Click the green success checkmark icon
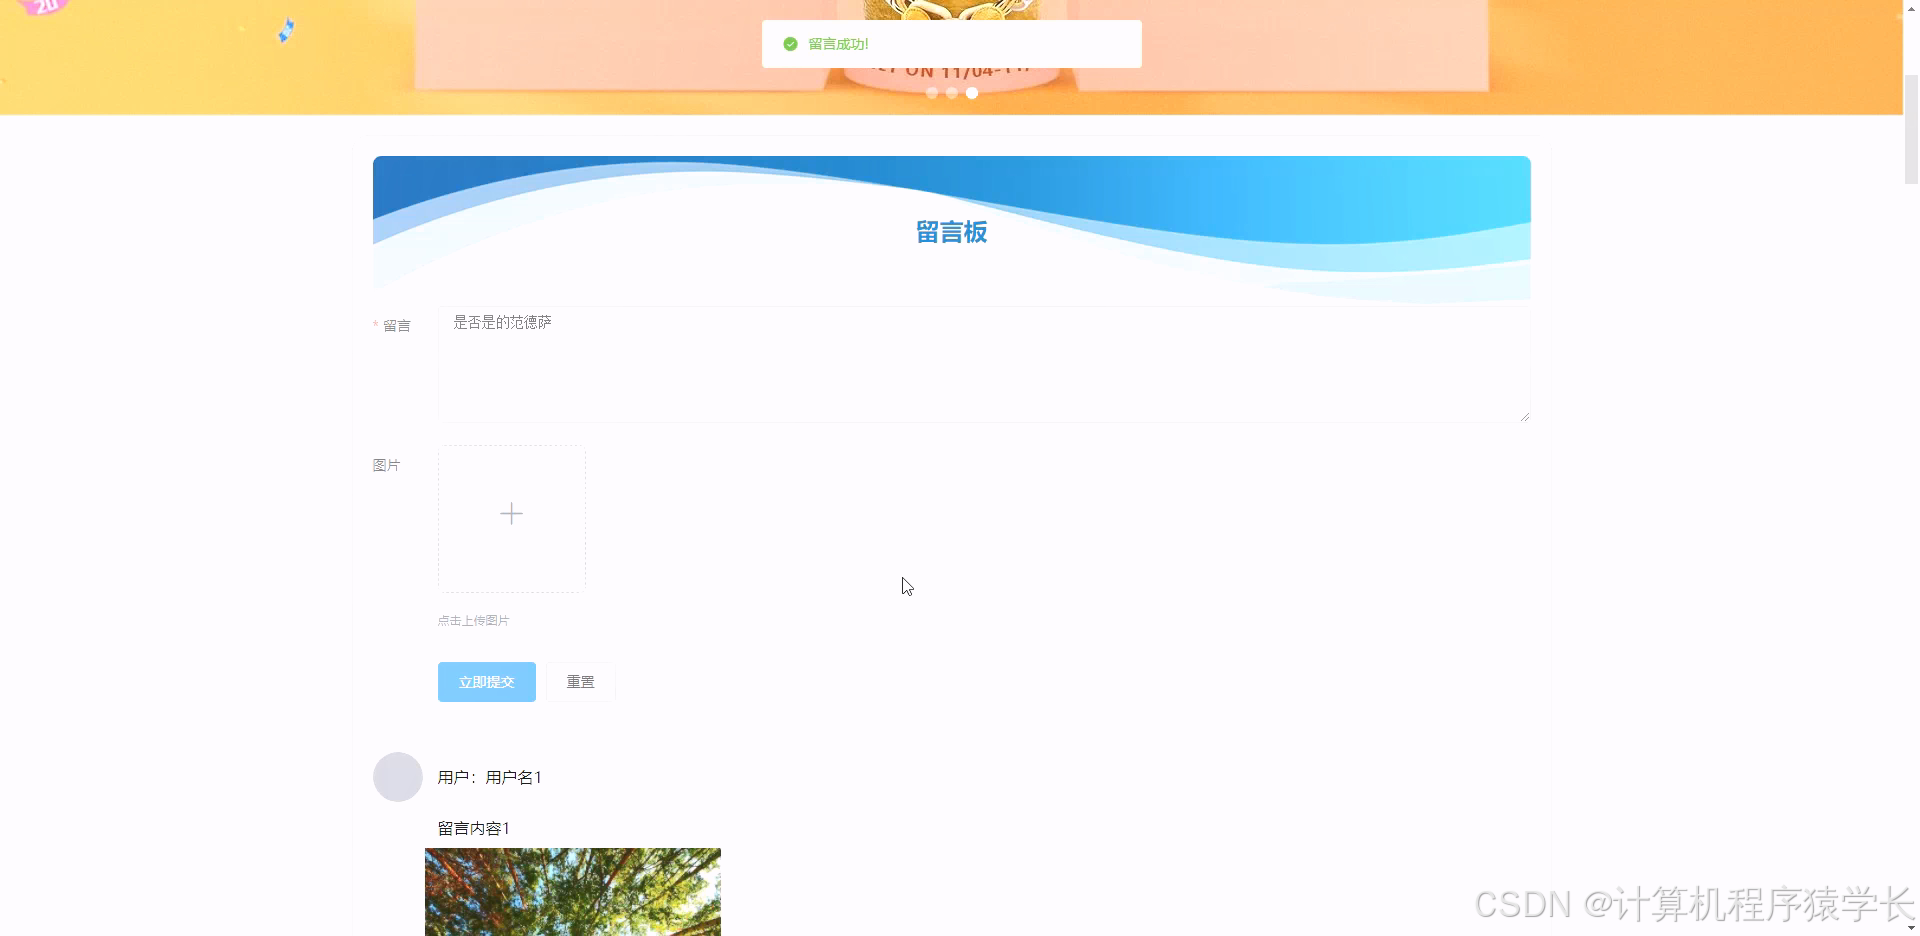This screenshot has height=936, width=1920. point(789,44)
